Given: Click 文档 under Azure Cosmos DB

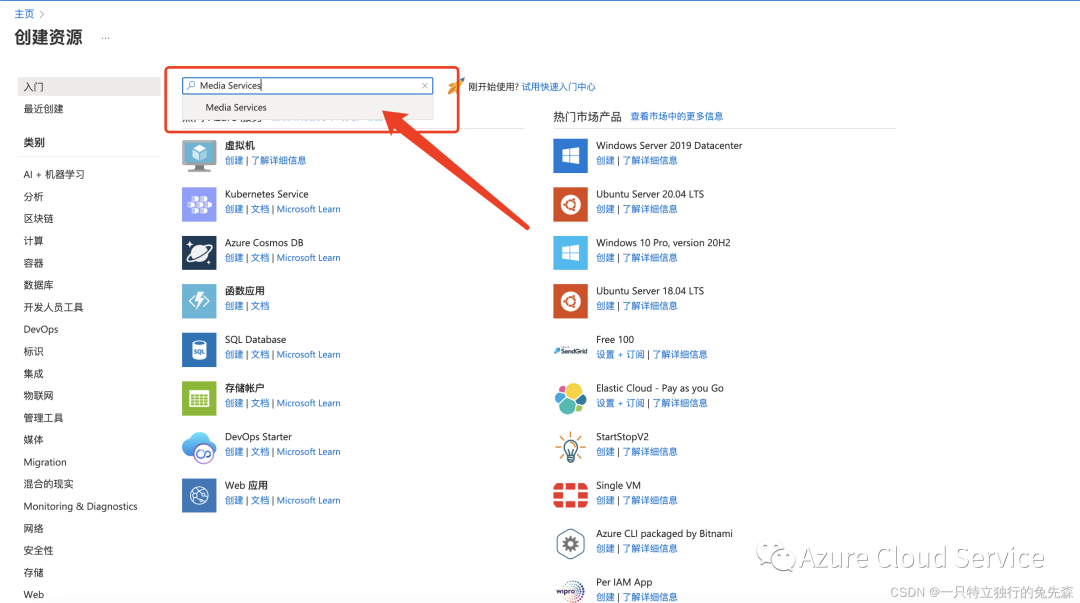Looking at the screenshot, I should [260, 258].
